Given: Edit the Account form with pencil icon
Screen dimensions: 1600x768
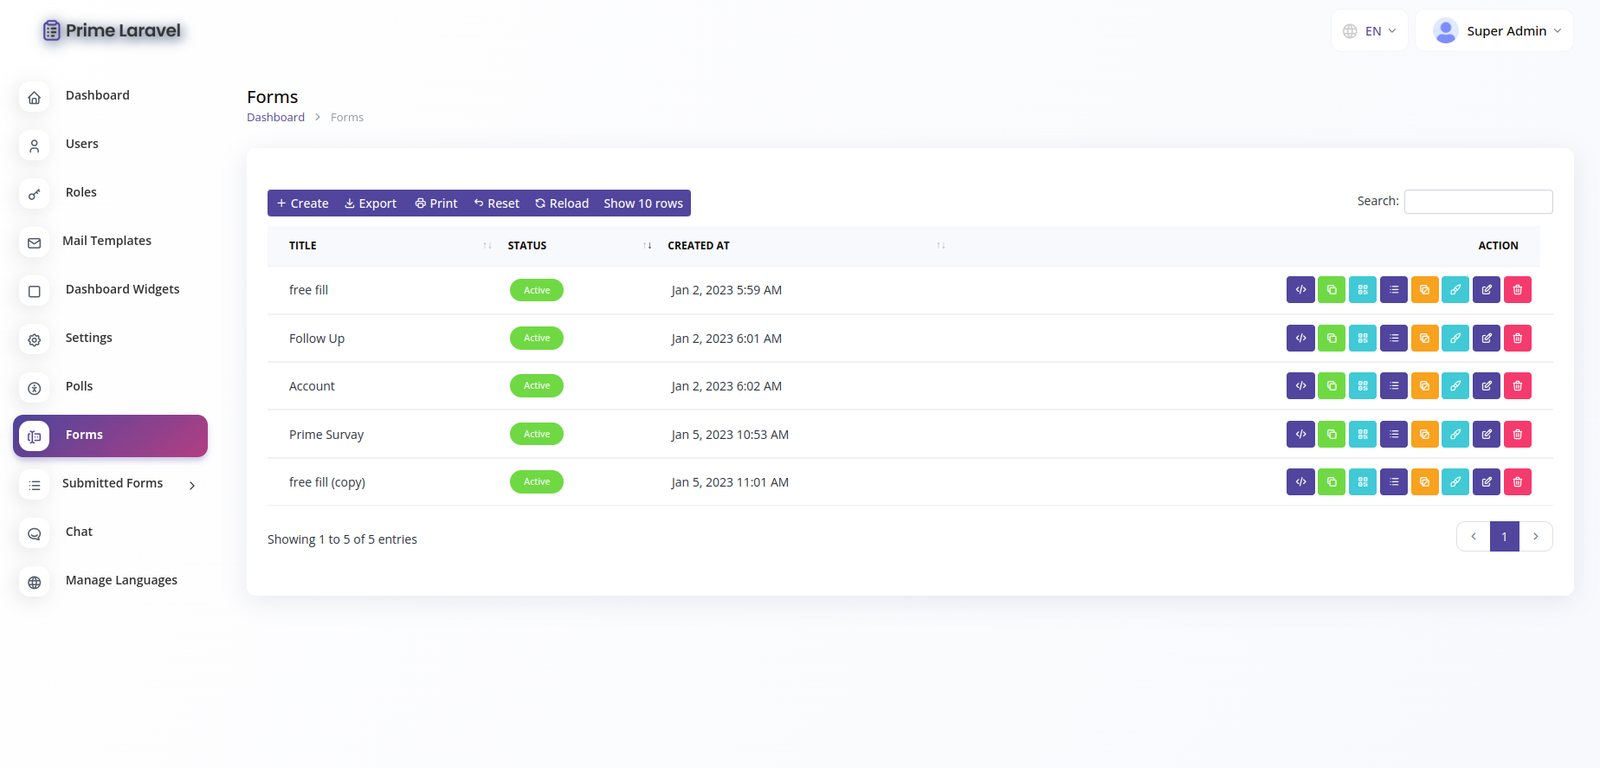Looking at the screenshot, I should click(1486, 386).
